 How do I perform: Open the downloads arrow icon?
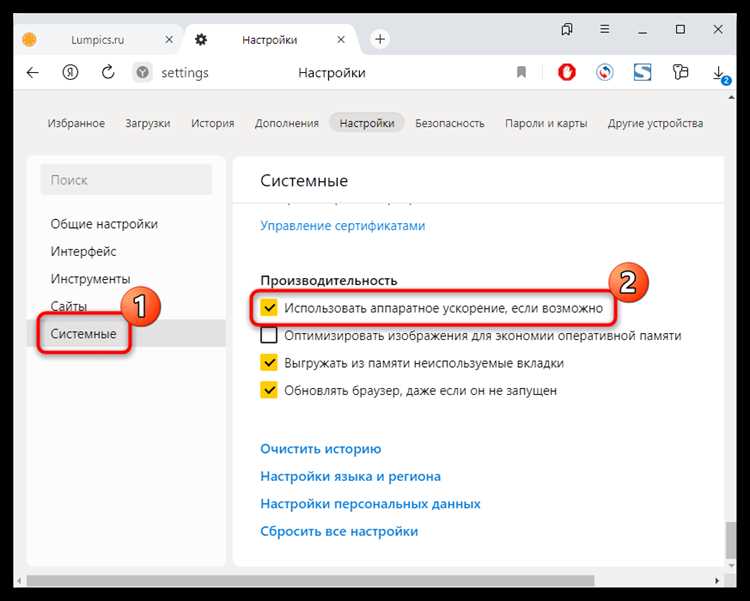click(x=718, y=74)
